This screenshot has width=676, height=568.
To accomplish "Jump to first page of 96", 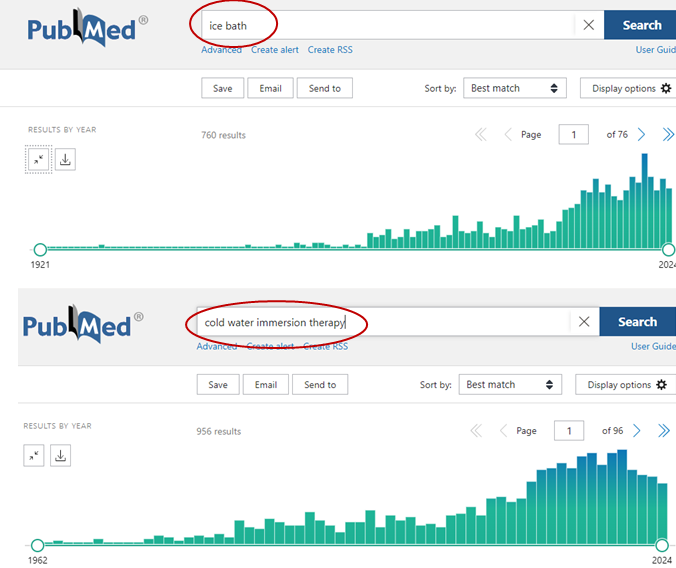I will coord(476,430).
